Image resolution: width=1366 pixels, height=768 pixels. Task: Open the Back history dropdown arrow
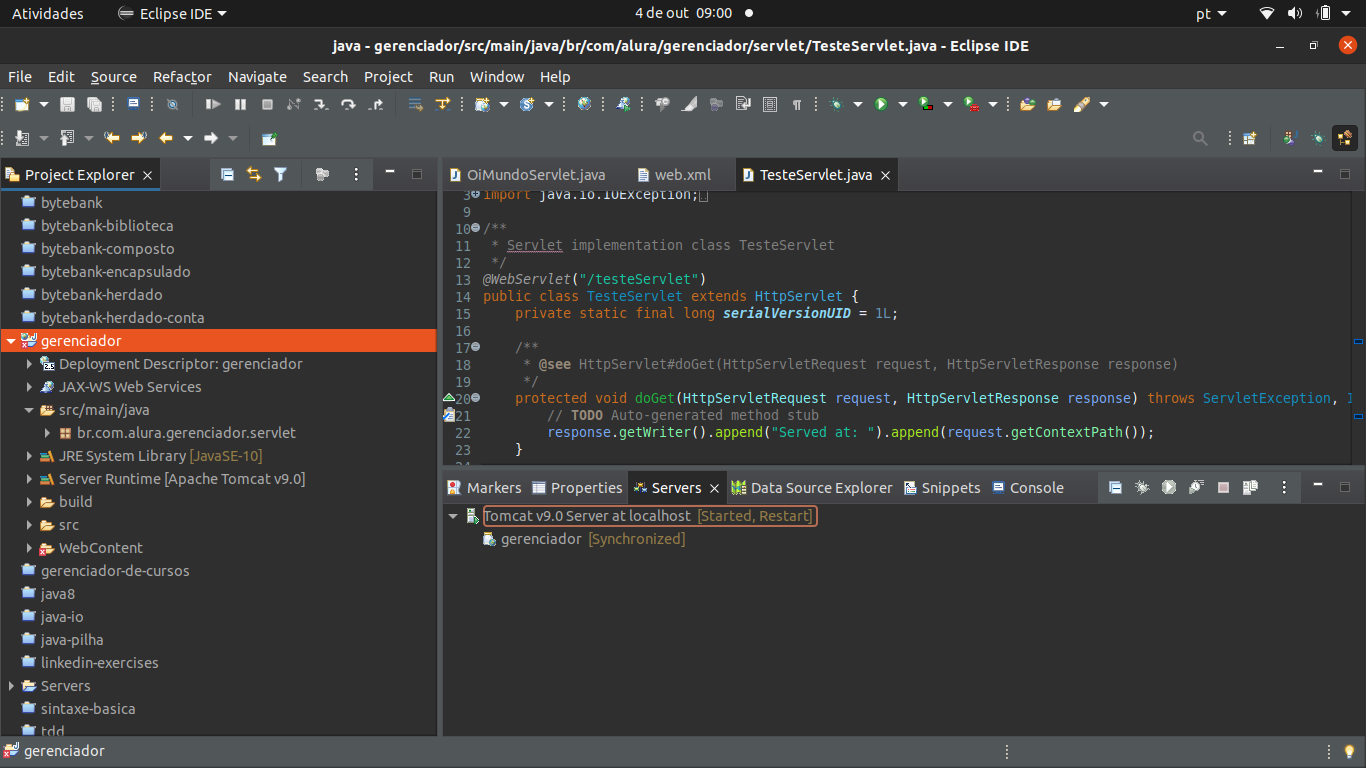click(x=188, y=138)
